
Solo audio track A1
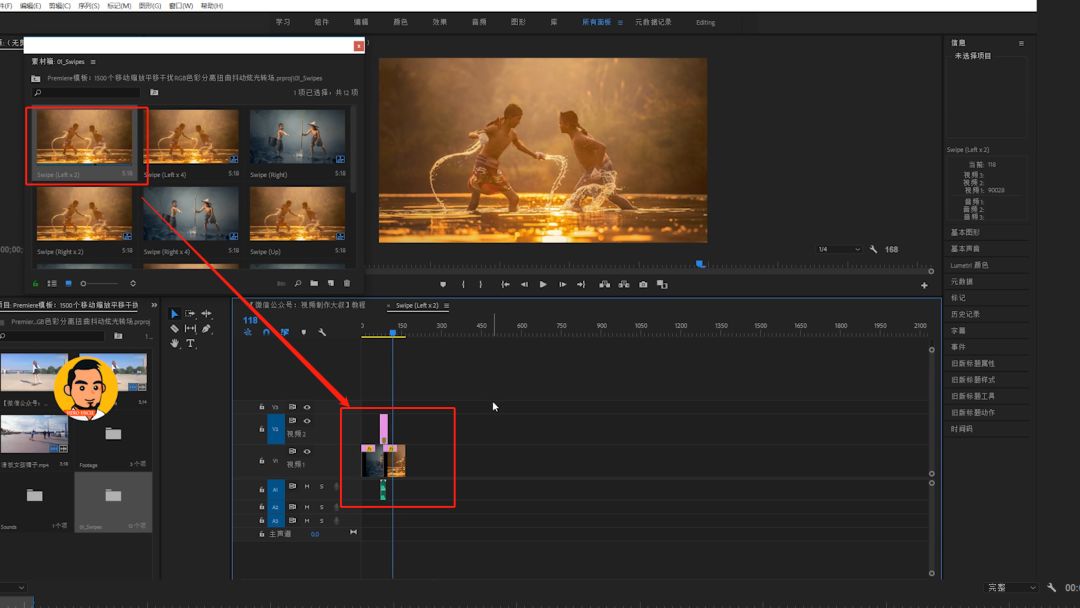[322, 487]
